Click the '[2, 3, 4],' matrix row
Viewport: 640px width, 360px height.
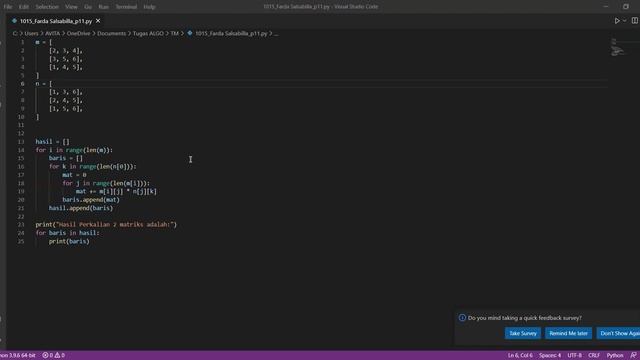(x=66, y=51)
